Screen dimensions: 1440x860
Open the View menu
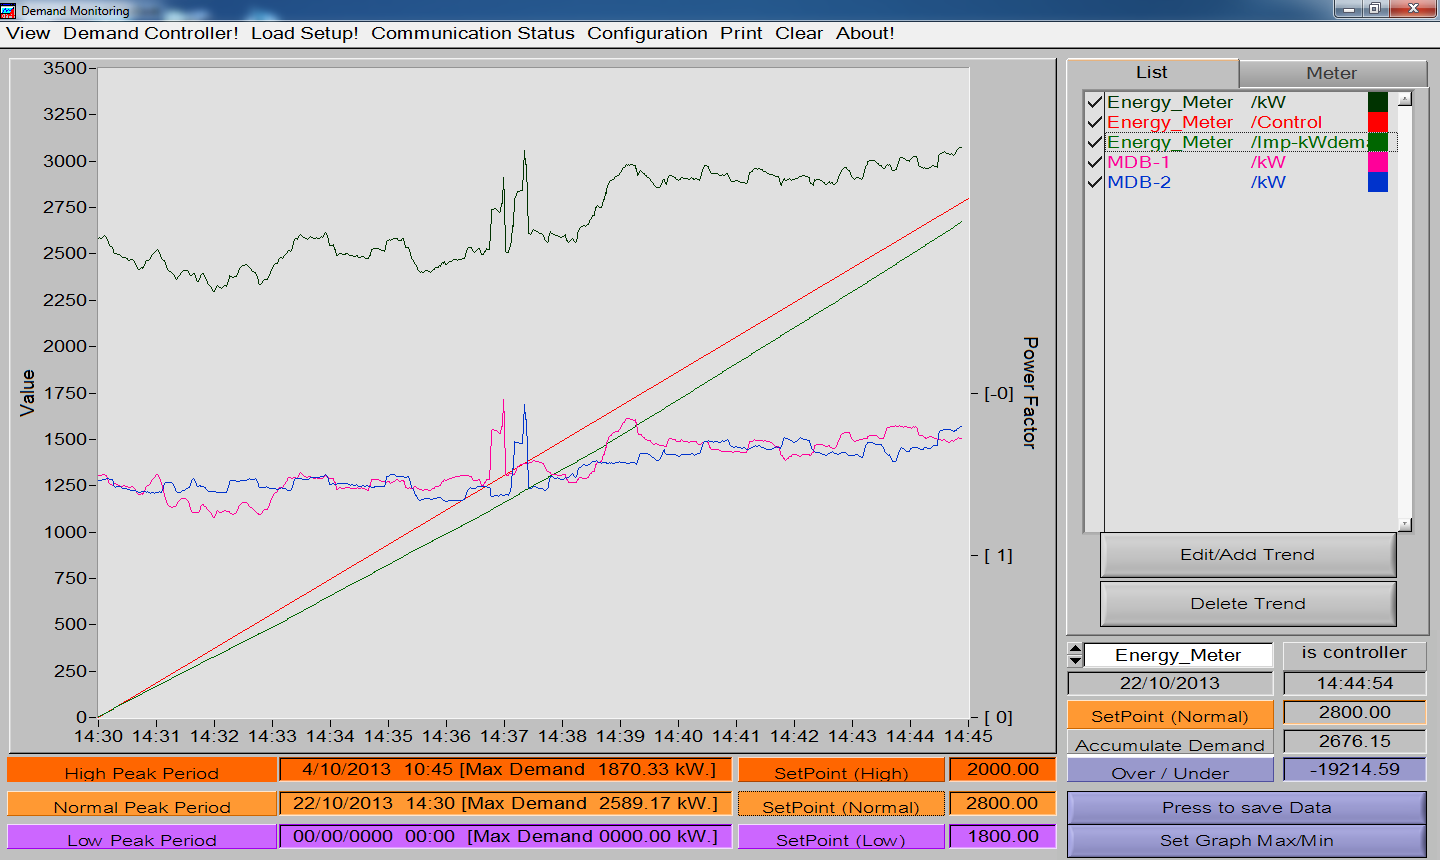[28, 33]
